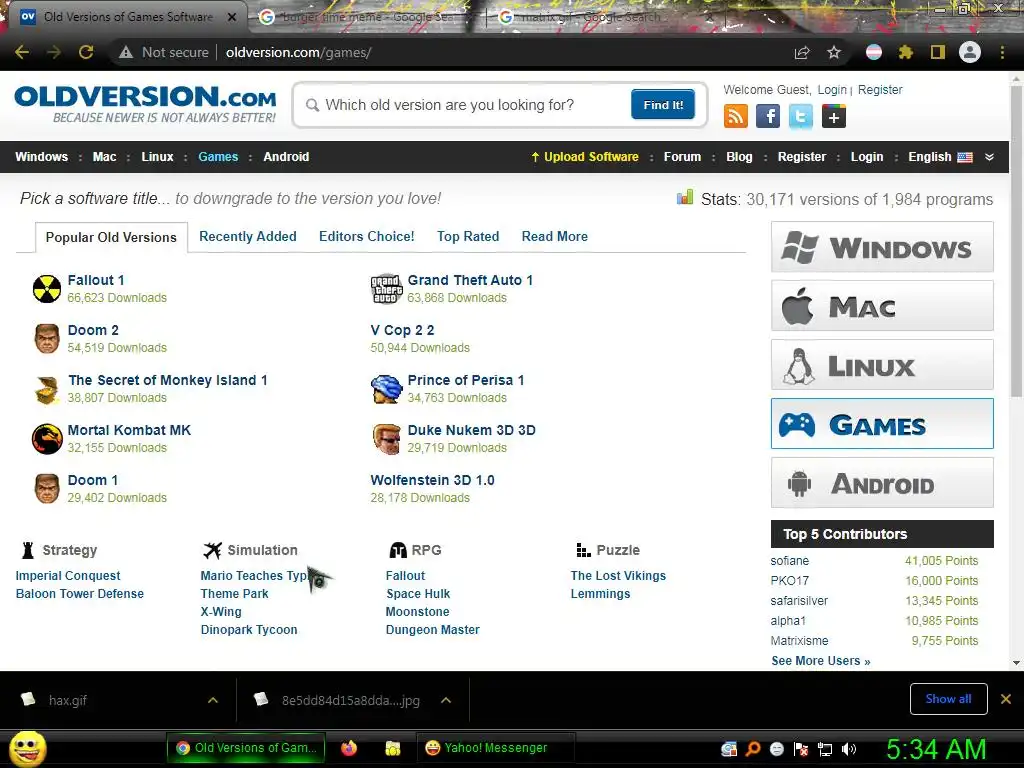Bookmark this page with the star icon
This screenshot has height=768, width=1024.
click(x=834, y=52)
